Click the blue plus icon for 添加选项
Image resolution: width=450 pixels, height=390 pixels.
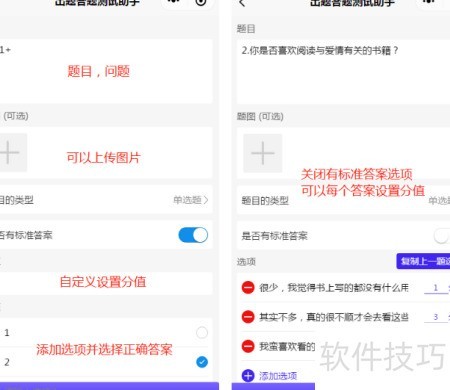click(x=248, y=376)
